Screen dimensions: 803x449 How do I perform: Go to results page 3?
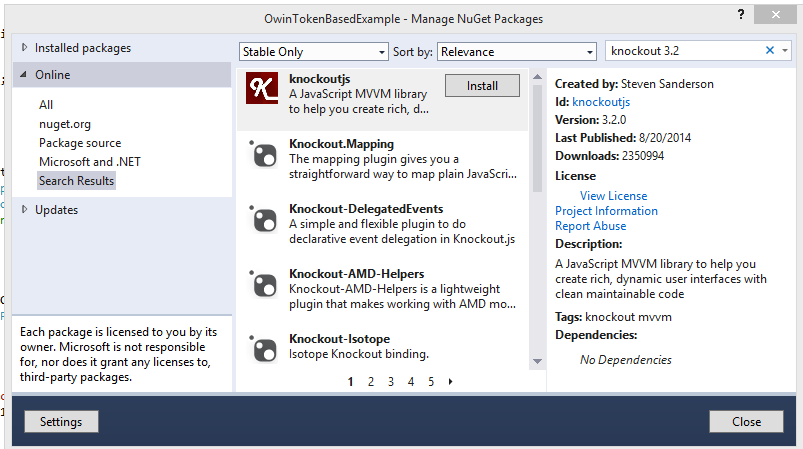pos(391,381)
